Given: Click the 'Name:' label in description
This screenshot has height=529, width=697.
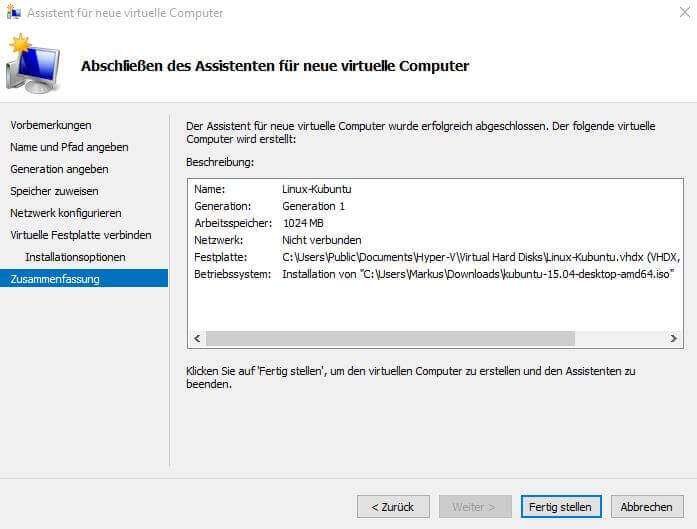Looking at the screenshot, I should click(x=209, y=189).
